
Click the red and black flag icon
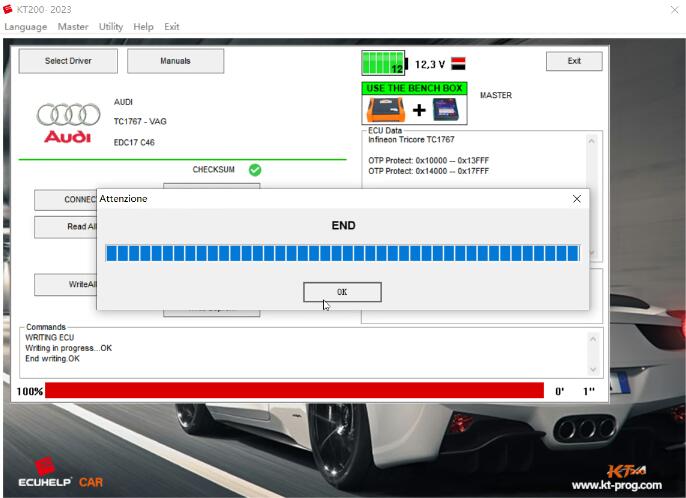point(458,63)
